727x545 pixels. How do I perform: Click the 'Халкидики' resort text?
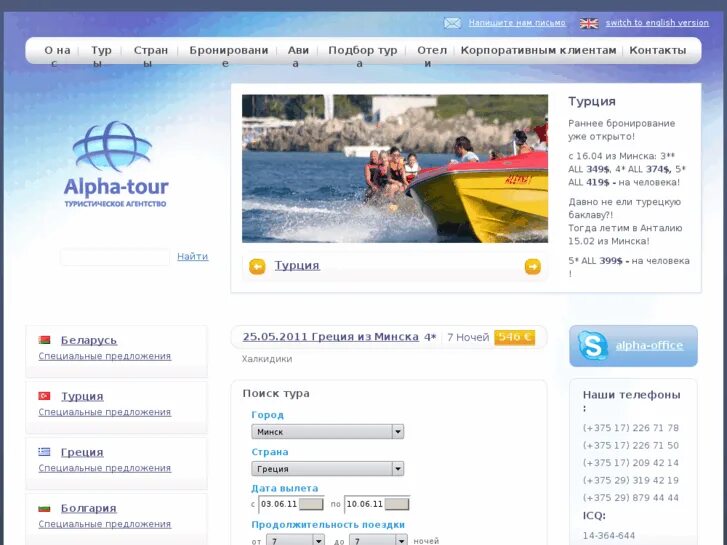(267, 359)
